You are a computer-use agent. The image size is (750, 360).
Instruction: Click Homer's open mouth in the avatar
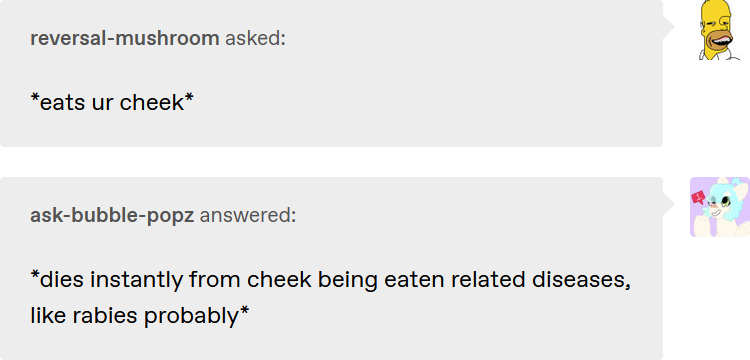[720, 42]
